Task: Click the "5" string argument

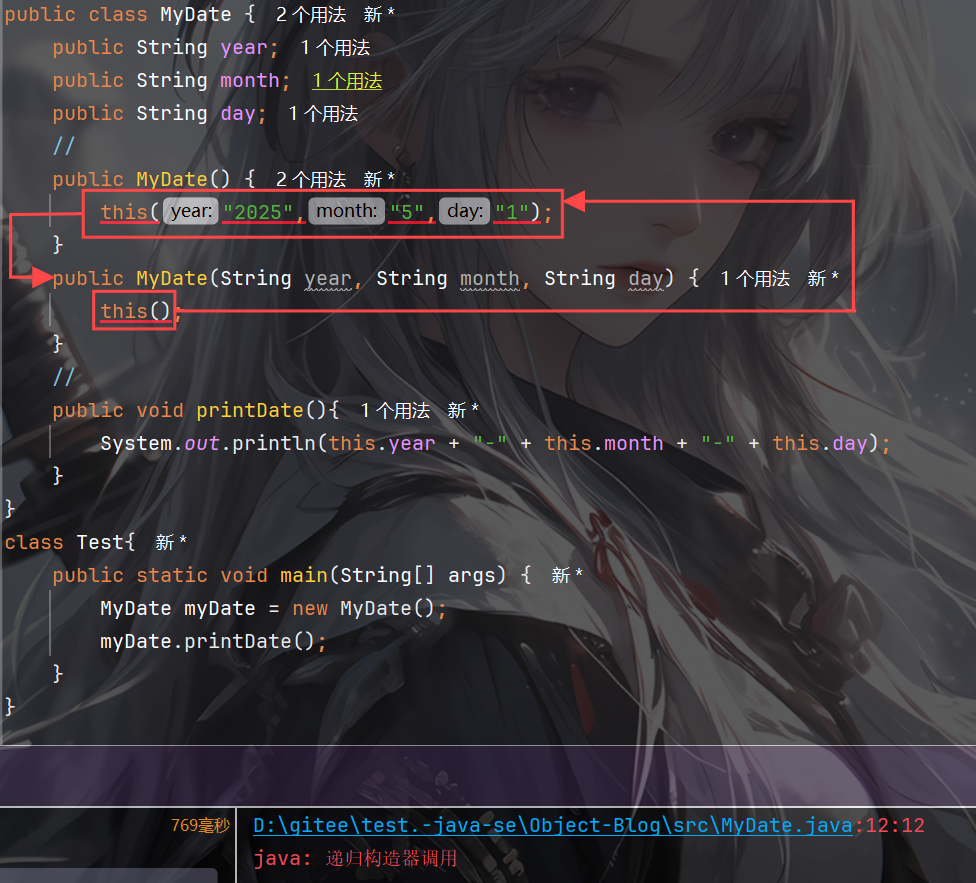Action: pyautogui.click(x=407, y=212)
